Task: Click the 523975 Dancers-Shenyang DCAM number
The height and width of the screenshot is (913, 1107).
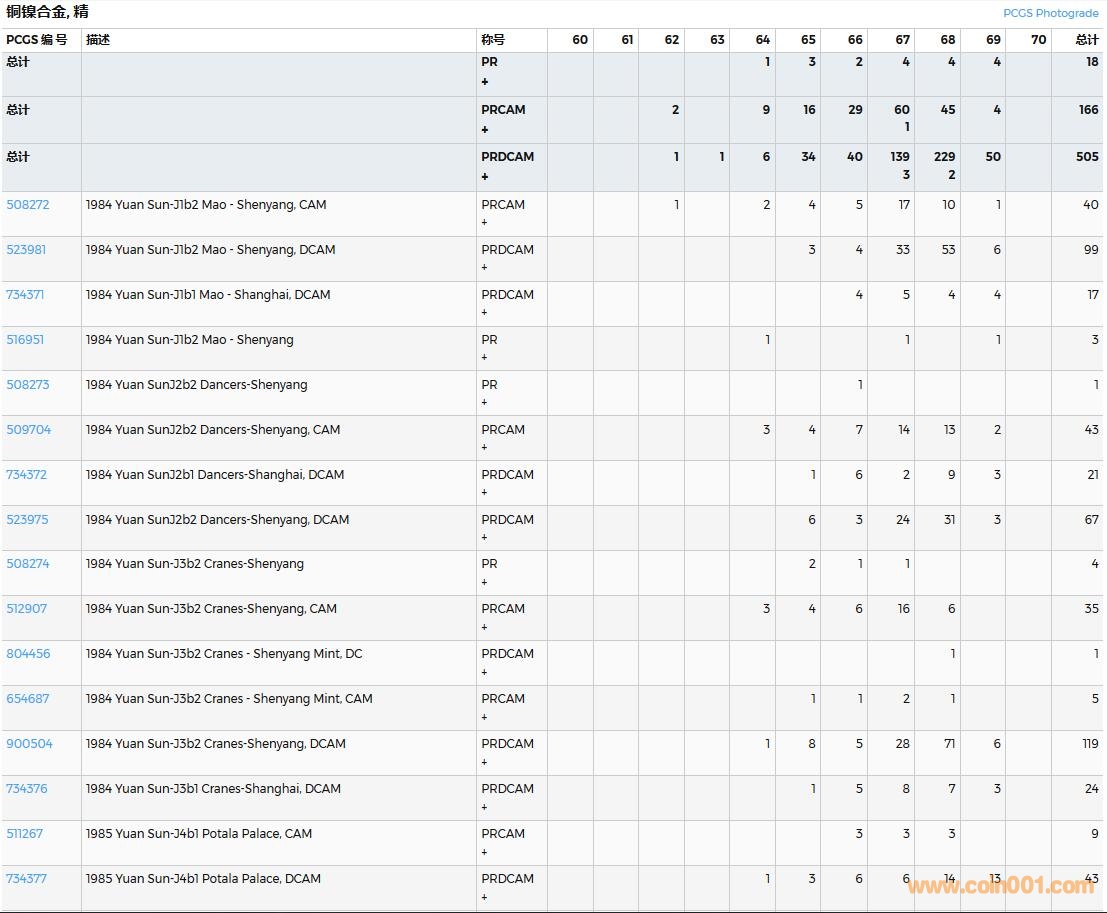Action: click(x=28, y=520)
